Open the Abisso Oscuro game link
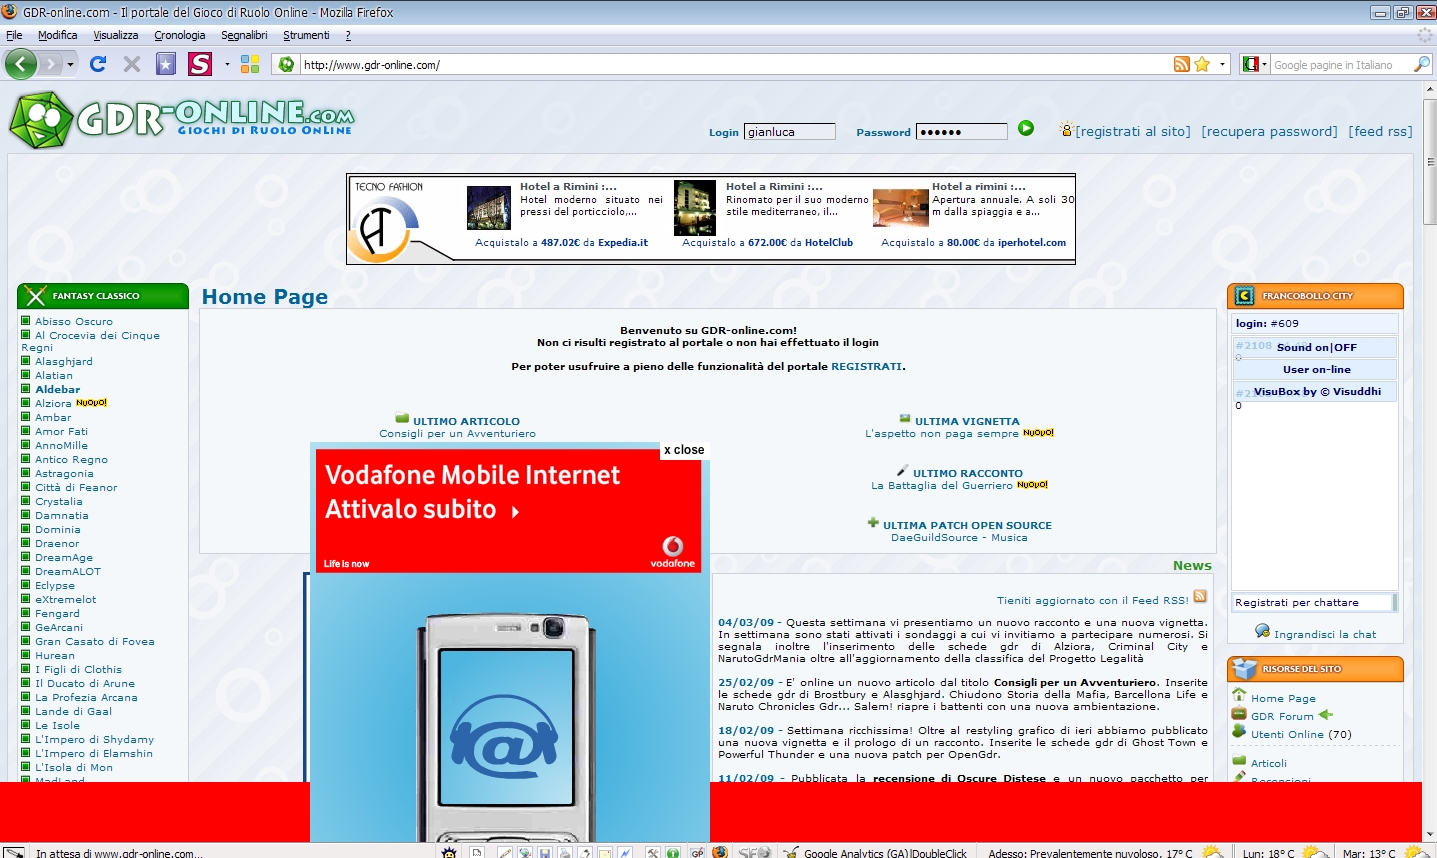Screen dimensions: 1437x858 click(74, 321)
